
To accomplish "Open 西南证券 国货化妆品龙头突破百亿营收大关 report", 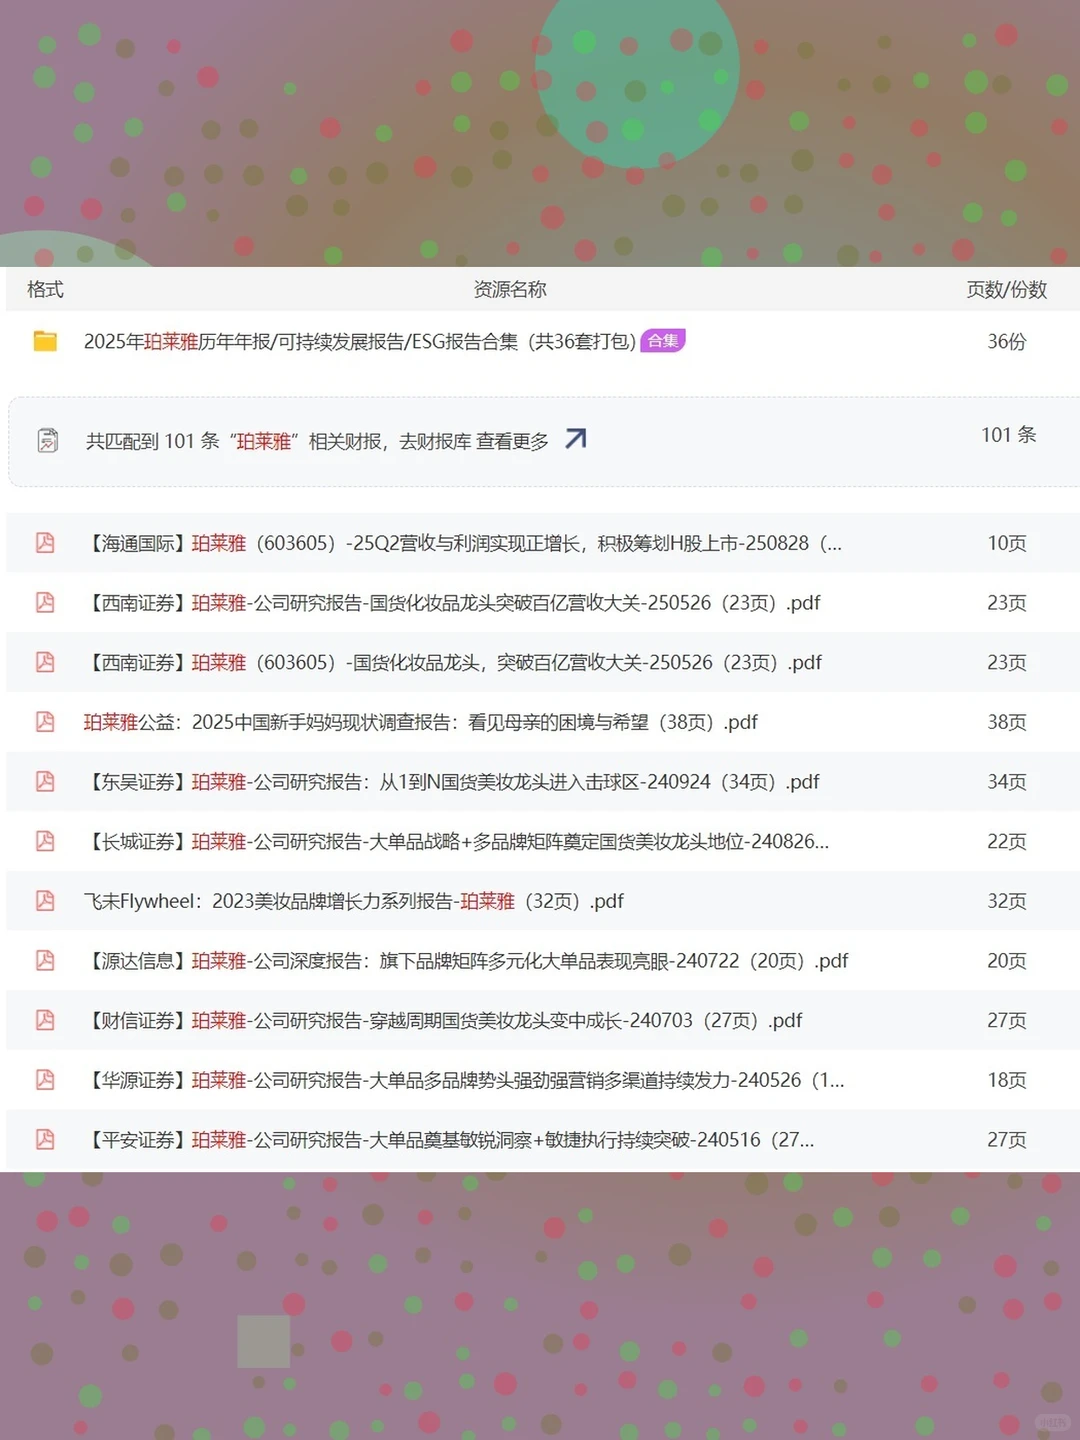I will [452, 603].
